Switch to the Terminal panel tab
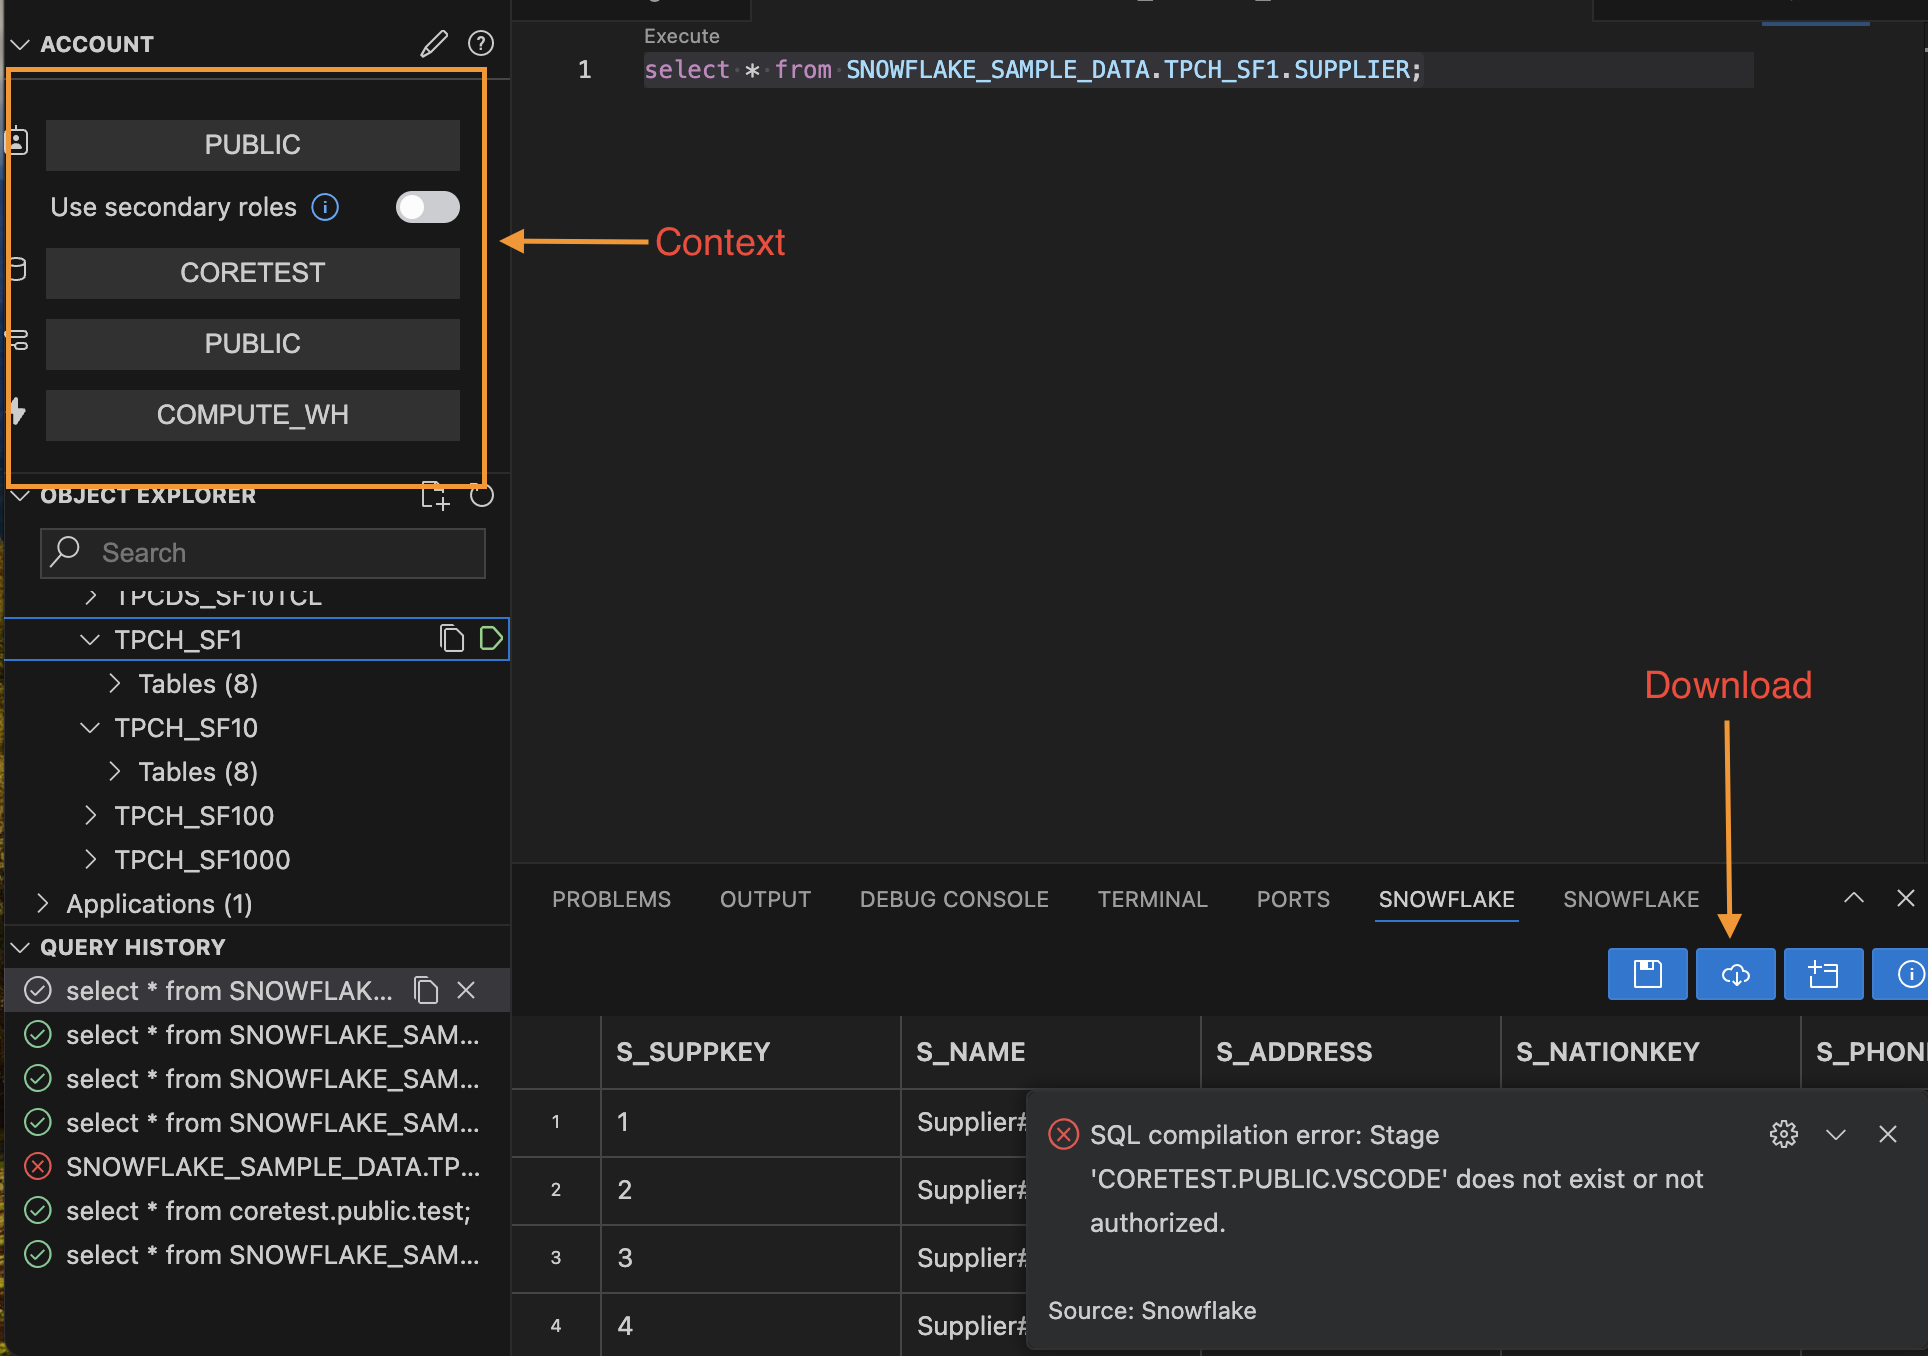 click(1152, 899)
